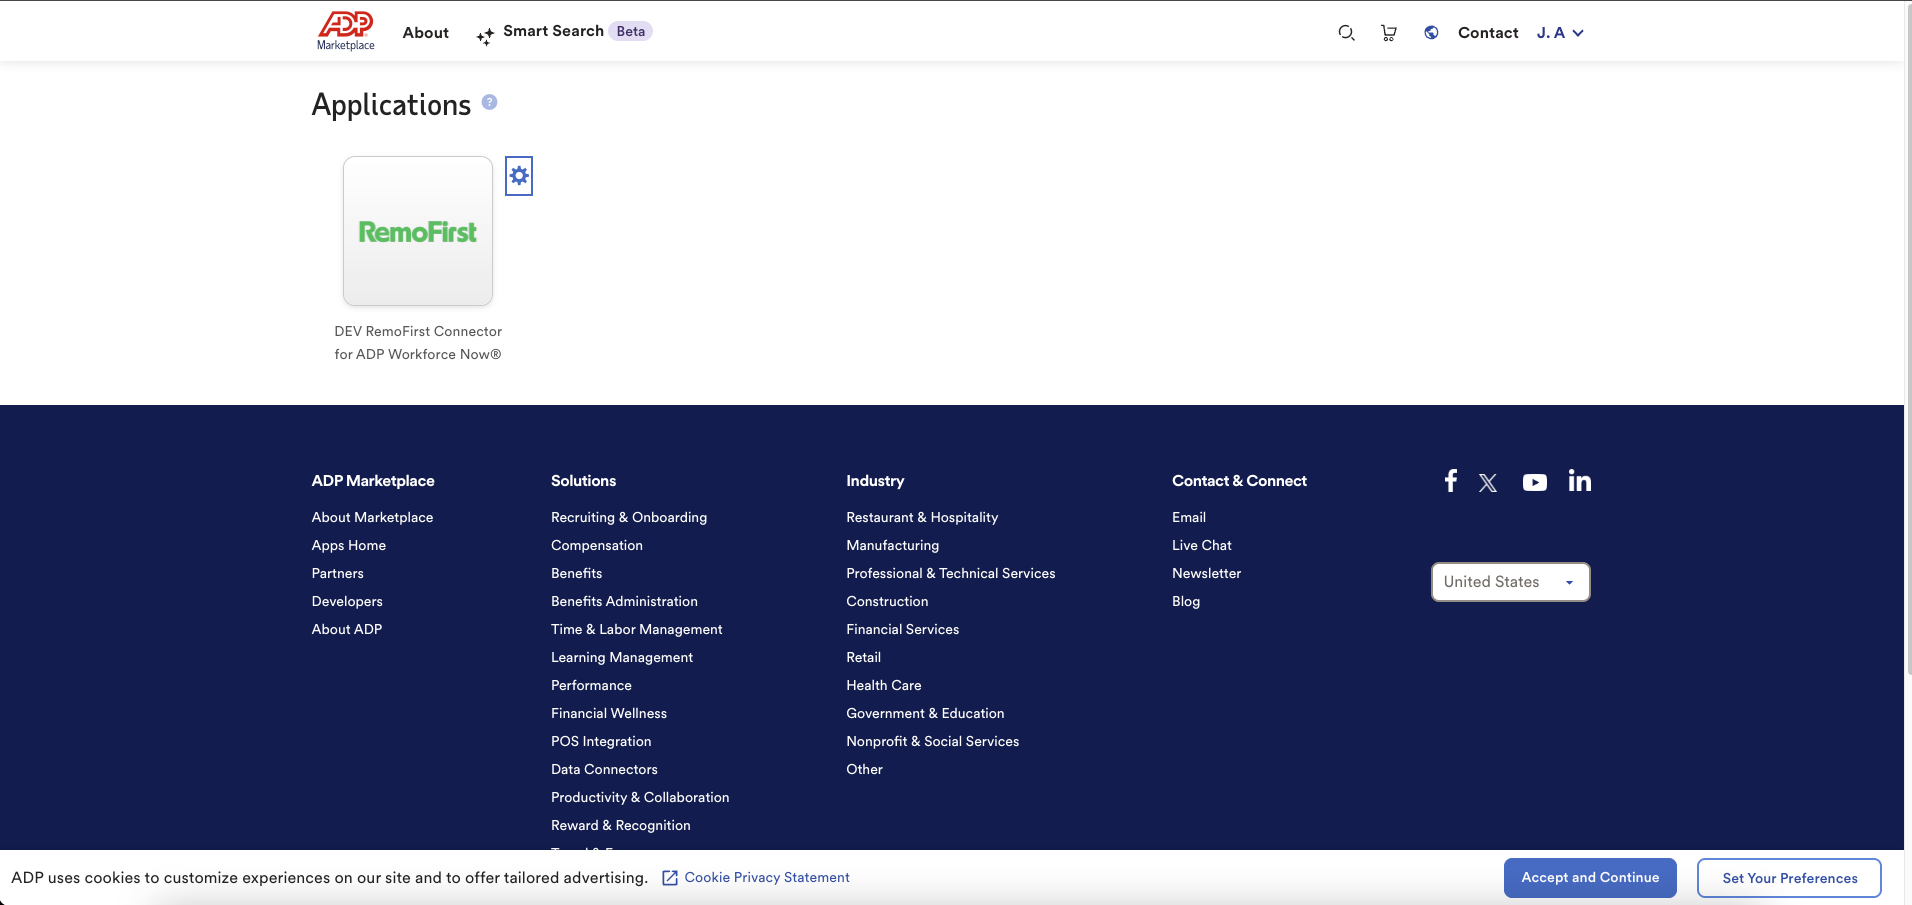The image size is (1912, 905).
Task: Click the Smart Search sparkle icon
Action: click(485, 37)
